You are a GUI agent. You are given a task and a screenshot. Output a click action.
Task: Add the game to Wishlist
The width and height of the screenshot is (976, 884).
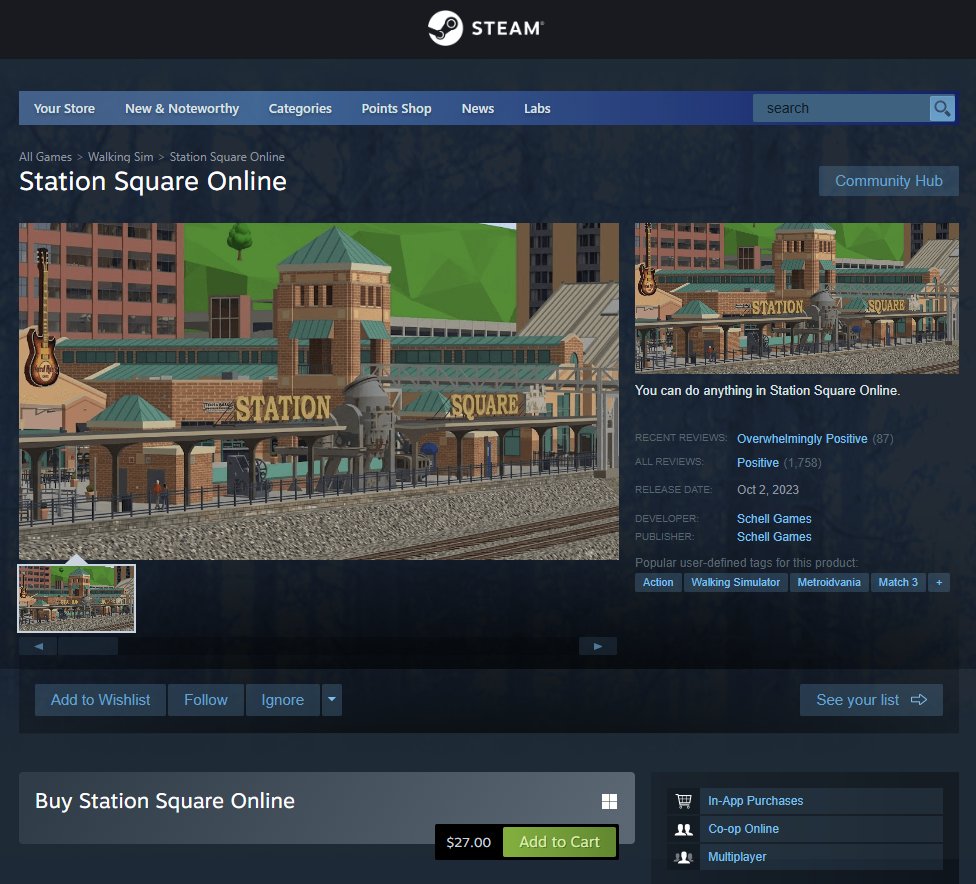[x=100, y=700]
